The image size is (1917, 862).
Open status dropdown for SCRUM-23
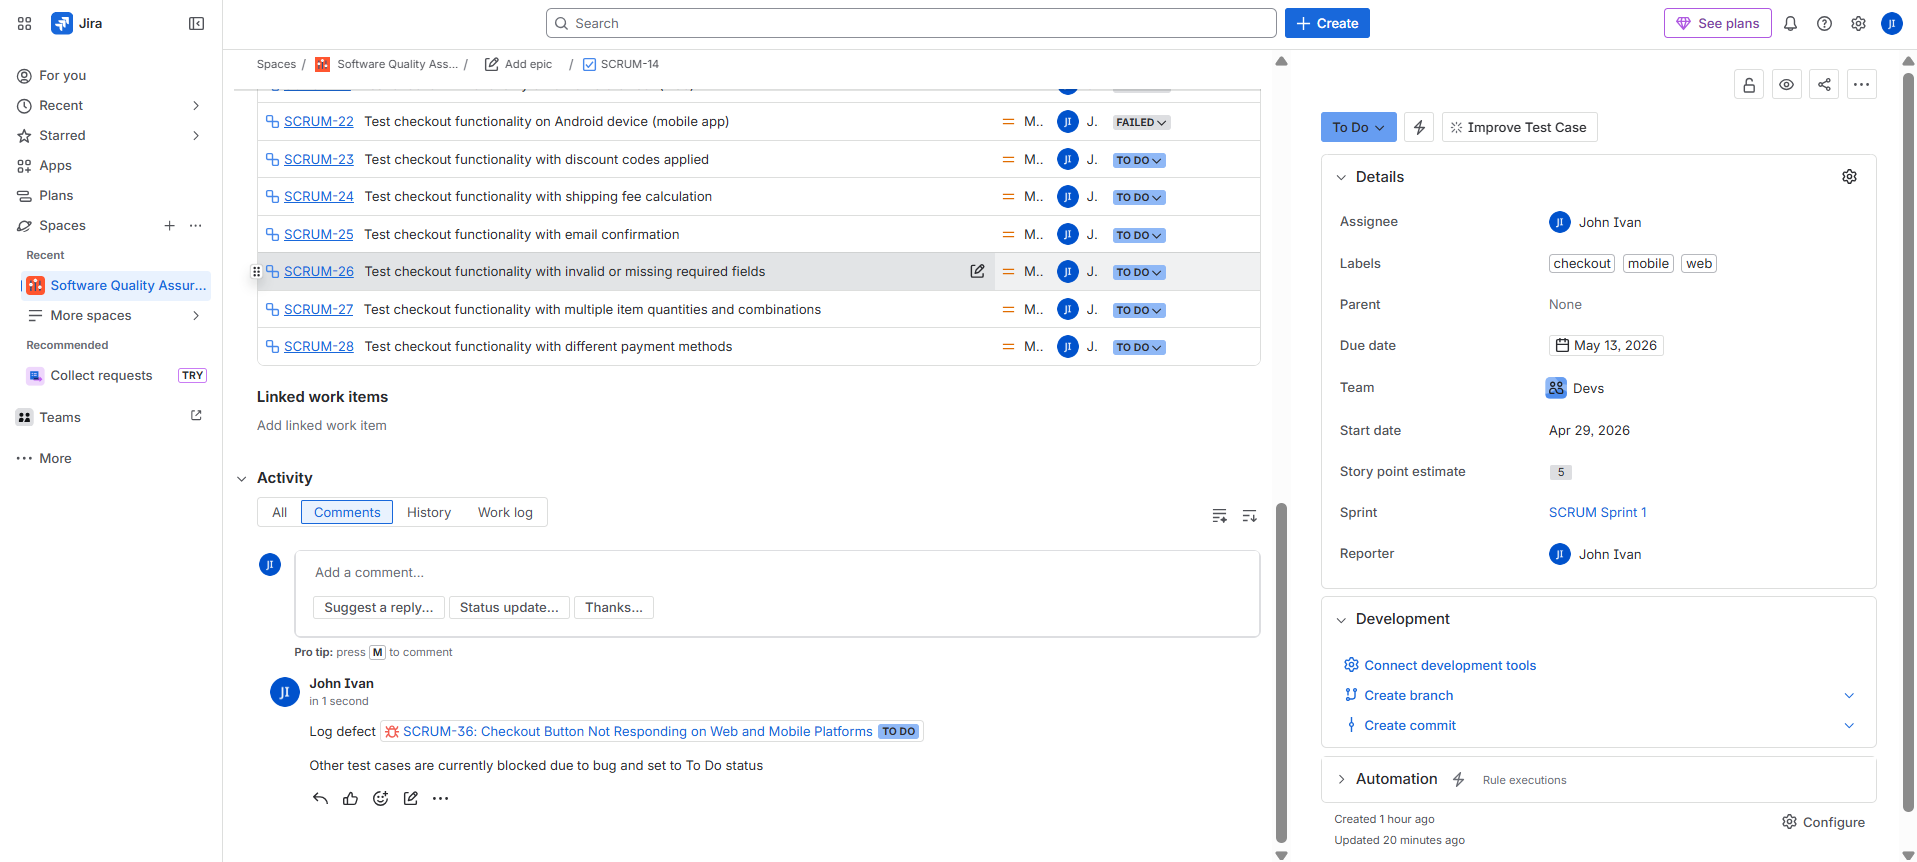tap(1139, 160)
